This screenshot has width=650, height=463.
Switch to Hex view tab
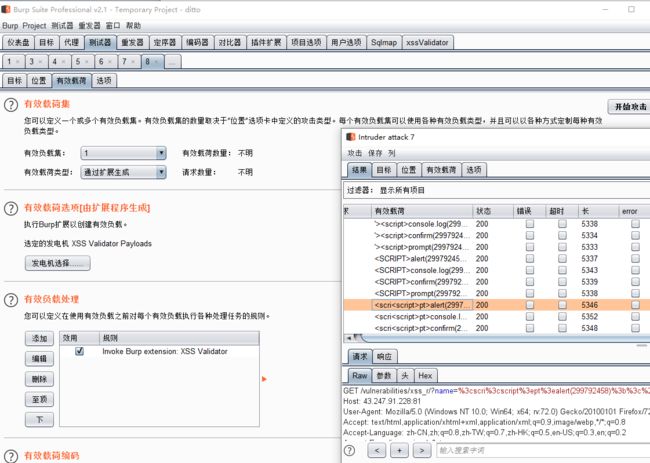click(425, 376)
